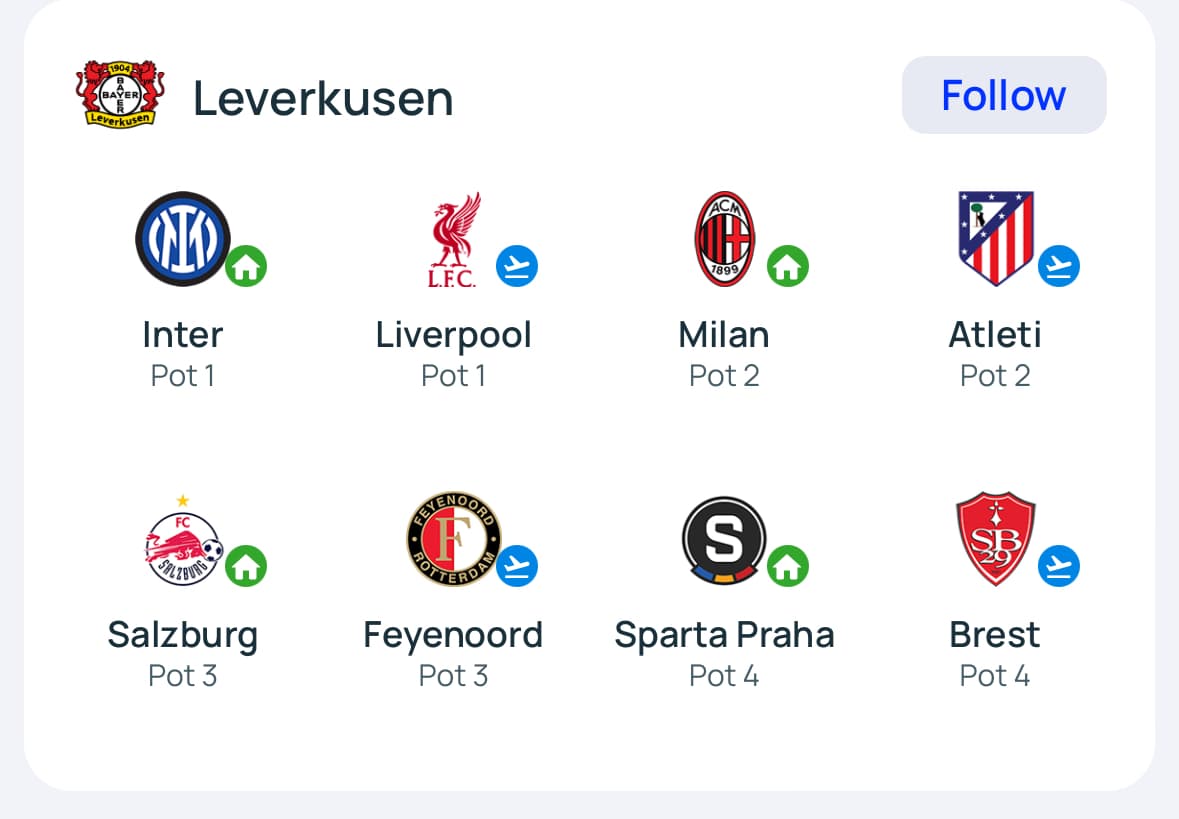This screenshot has height=819, width=1179.
Task: Open the Leverkusen team name link
Action: [x=323, y=98]
